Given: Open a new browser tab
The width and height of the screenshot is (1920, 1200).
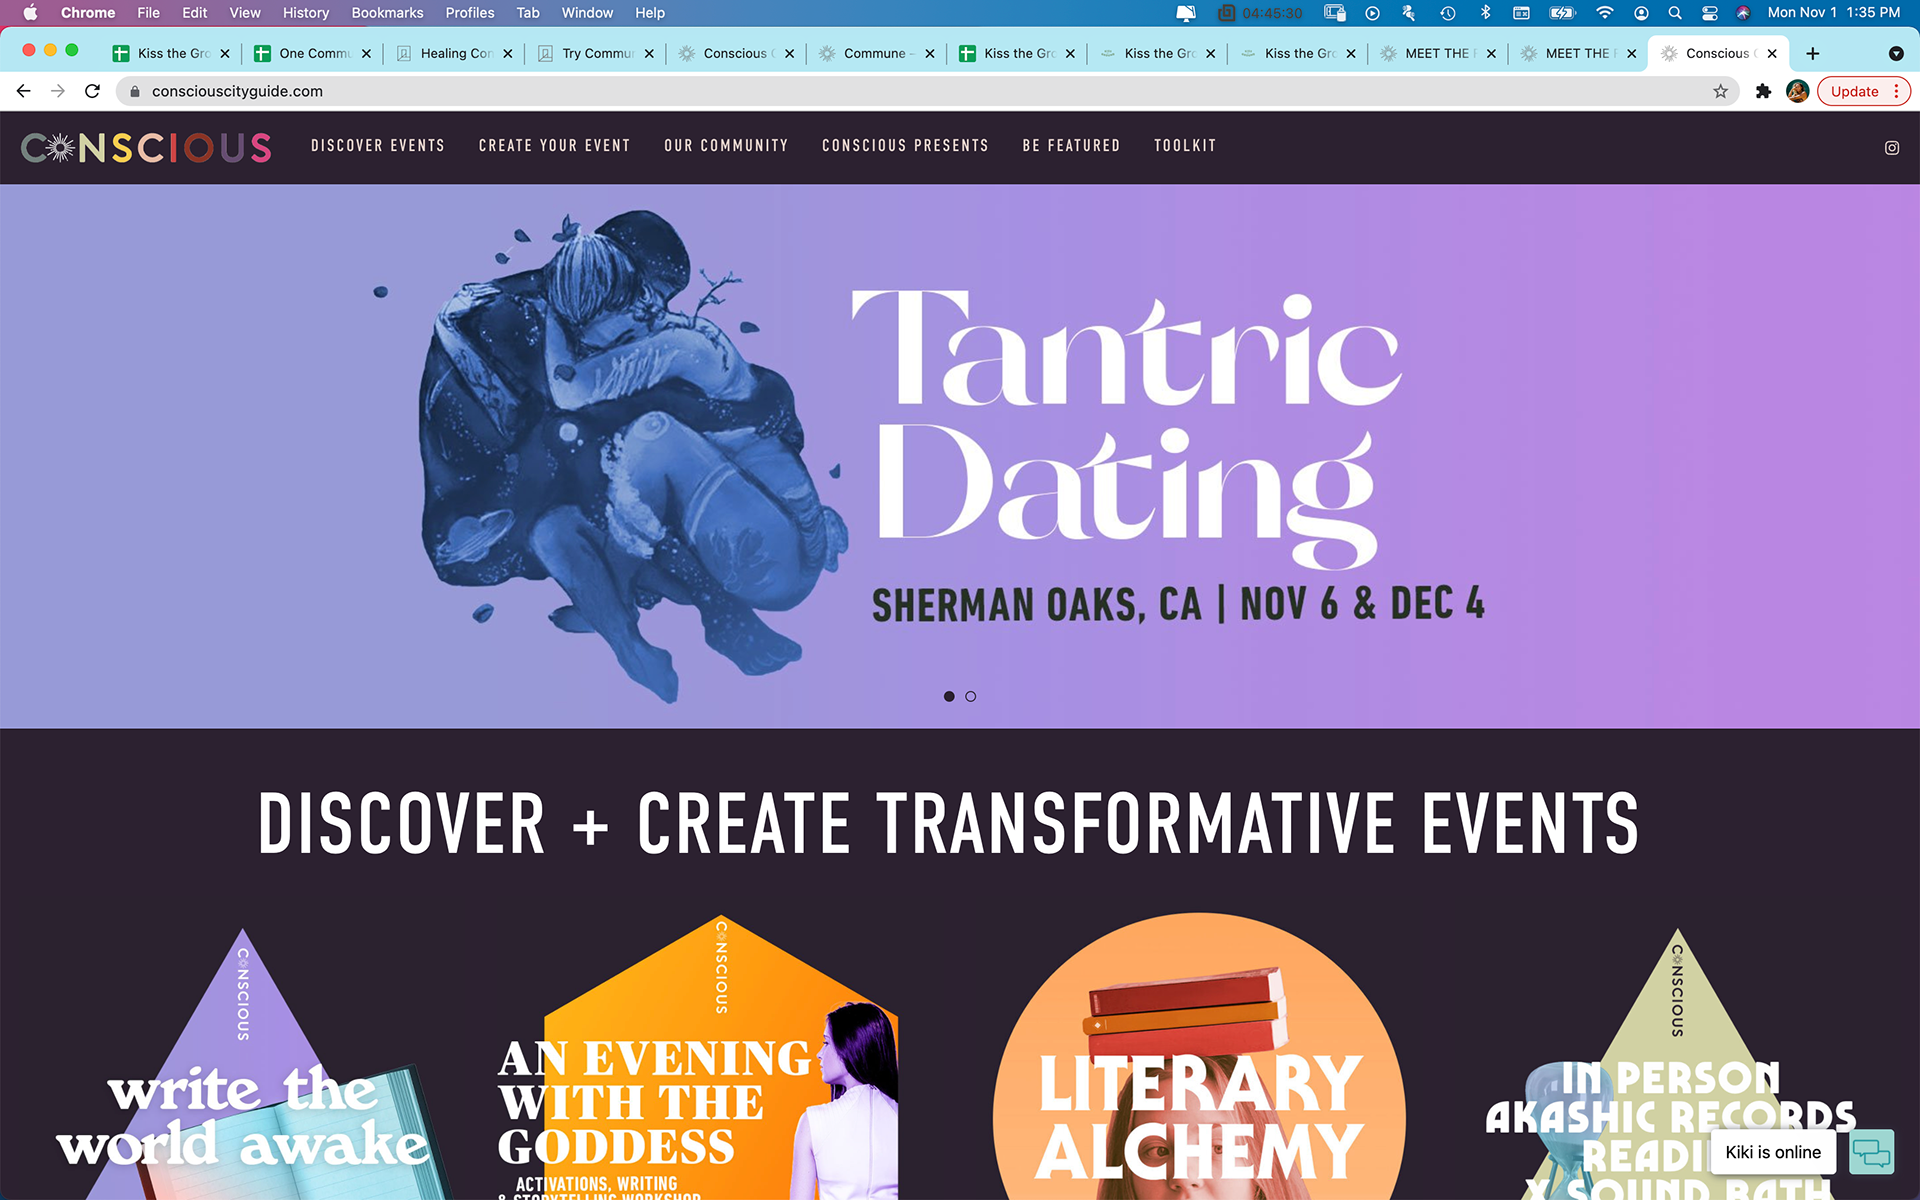Looking at the screenshot, I should pos(1813,53).
